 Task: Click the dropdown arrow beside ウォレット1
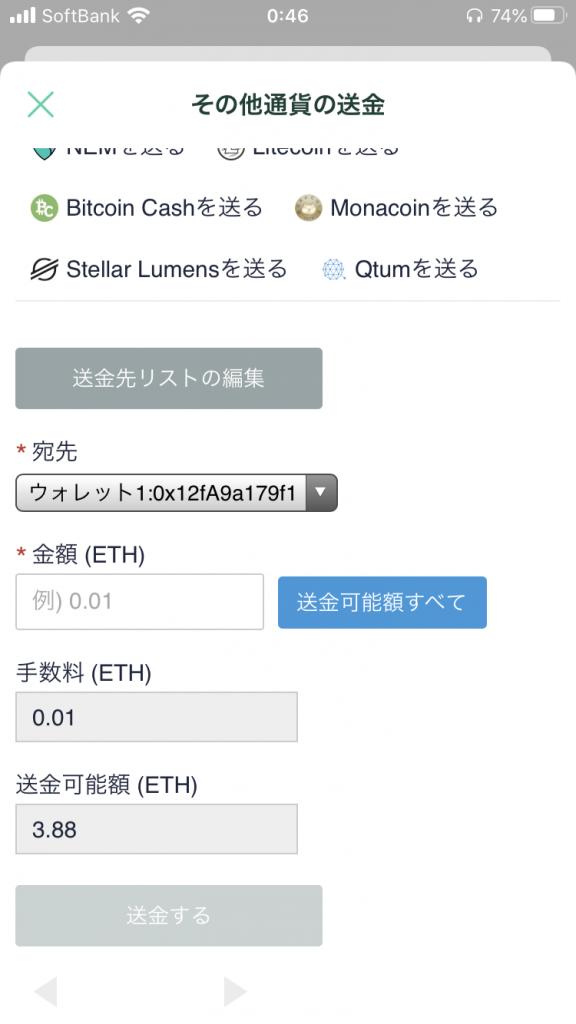[321, 492]
